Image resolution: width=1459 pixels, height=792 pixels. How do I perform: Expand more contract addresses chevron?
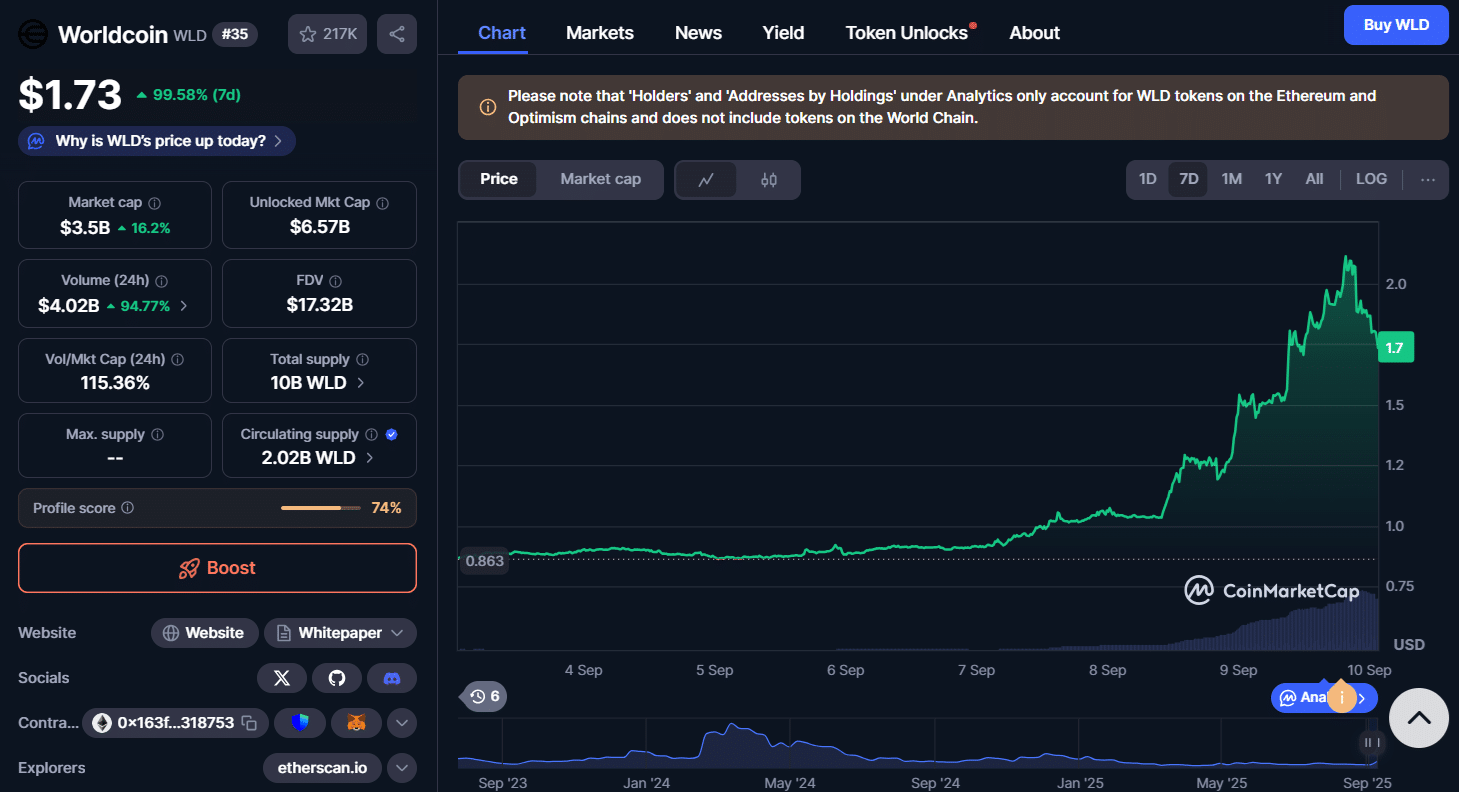click(x=401, y=722)
